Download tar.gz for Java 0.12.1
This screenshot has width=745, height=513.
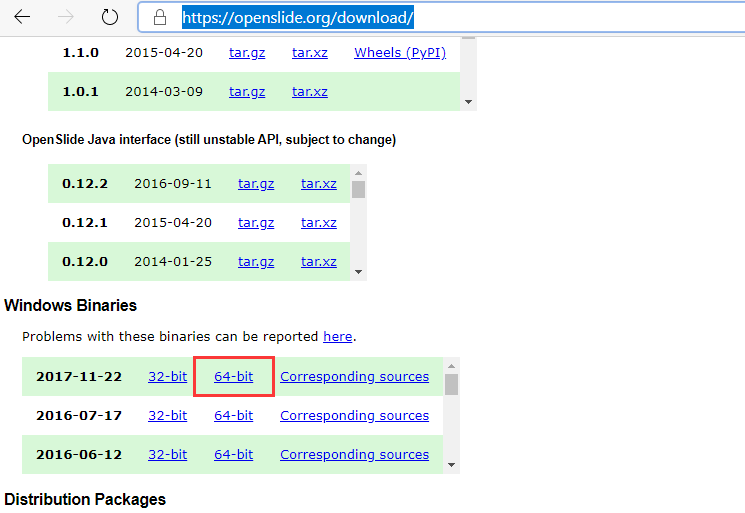click(256, 222)
